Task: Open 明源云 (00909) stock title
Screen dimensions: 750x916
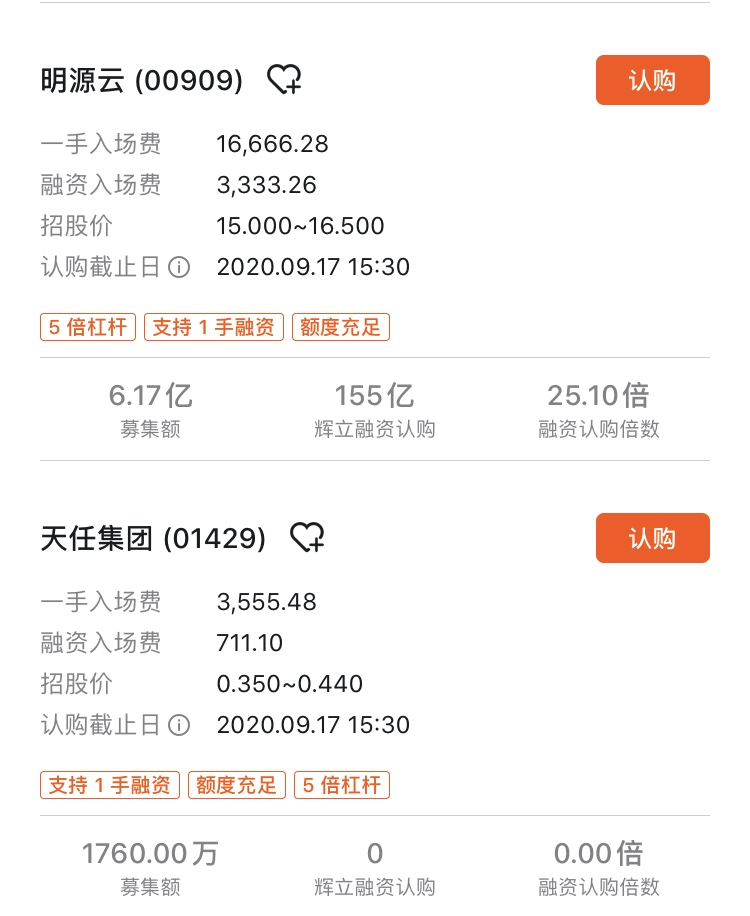Action: pyautogui.click(x=141, y=80)
